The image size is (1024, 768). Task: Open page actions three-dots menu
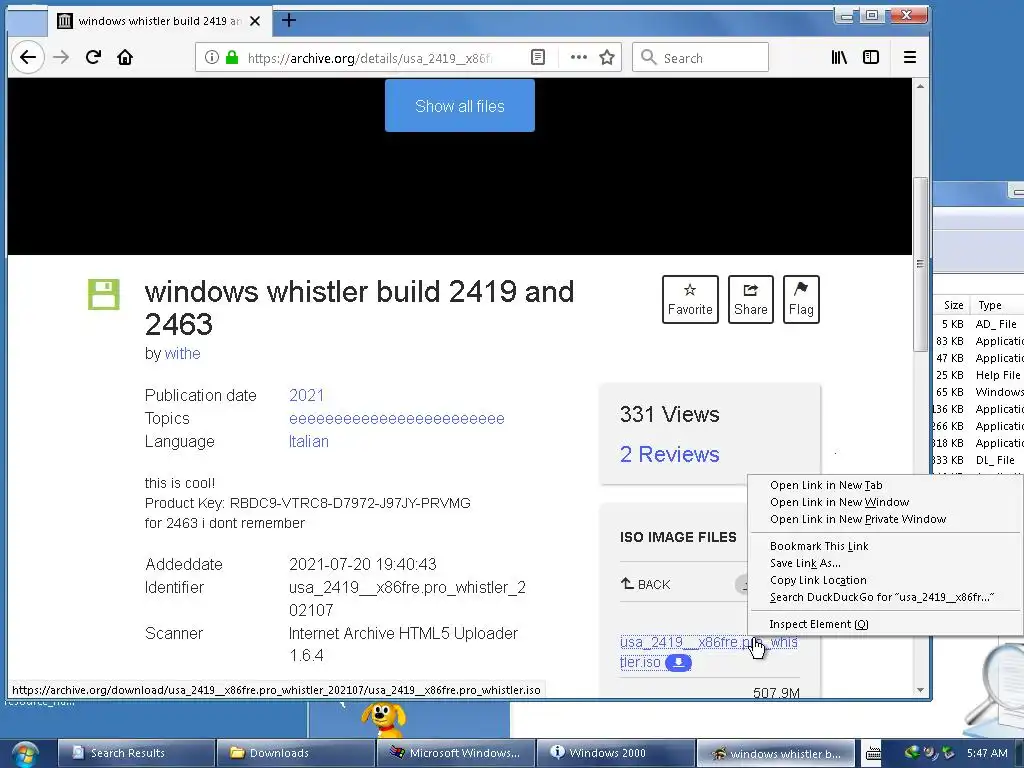coord(579,57)
